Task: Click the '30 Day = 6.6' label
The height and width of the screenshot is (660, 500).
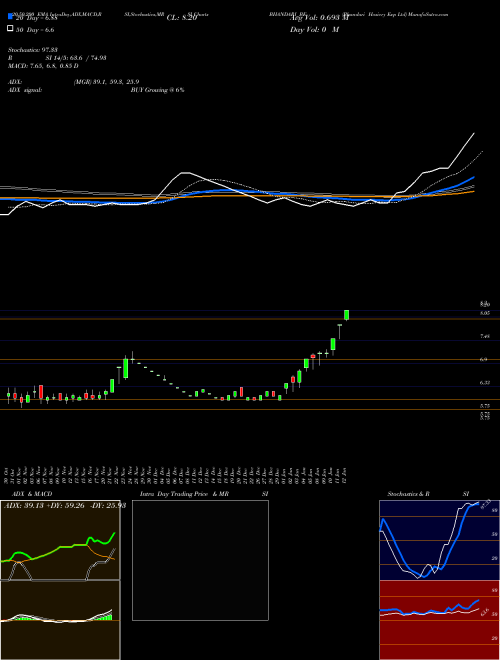Action: [35, 30]
